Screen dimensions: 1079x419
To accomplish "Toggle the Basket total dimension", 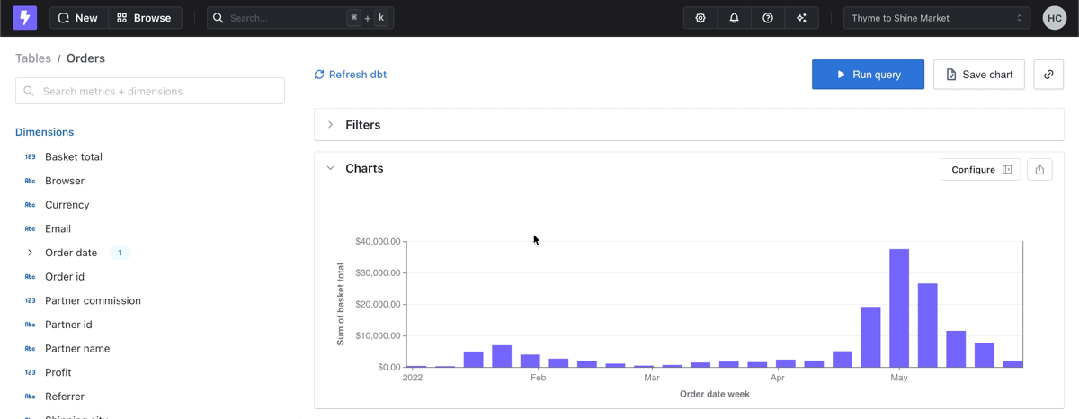I will (x=73, y=157).
